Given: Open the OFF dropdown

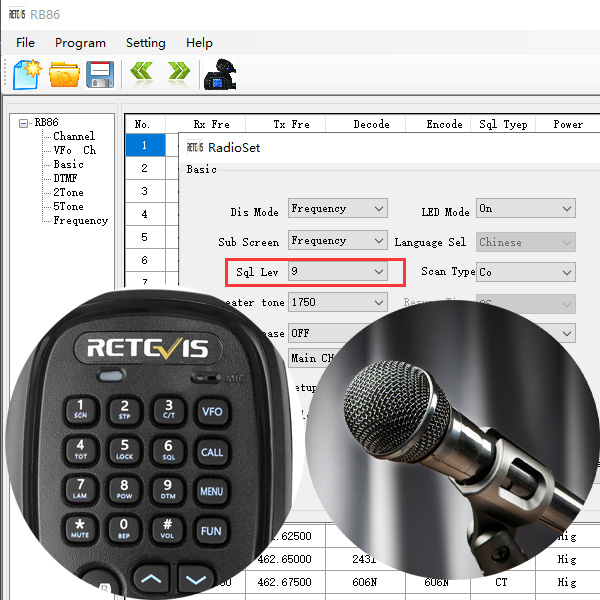Looking at the screenshot, I should coord(331,333).
